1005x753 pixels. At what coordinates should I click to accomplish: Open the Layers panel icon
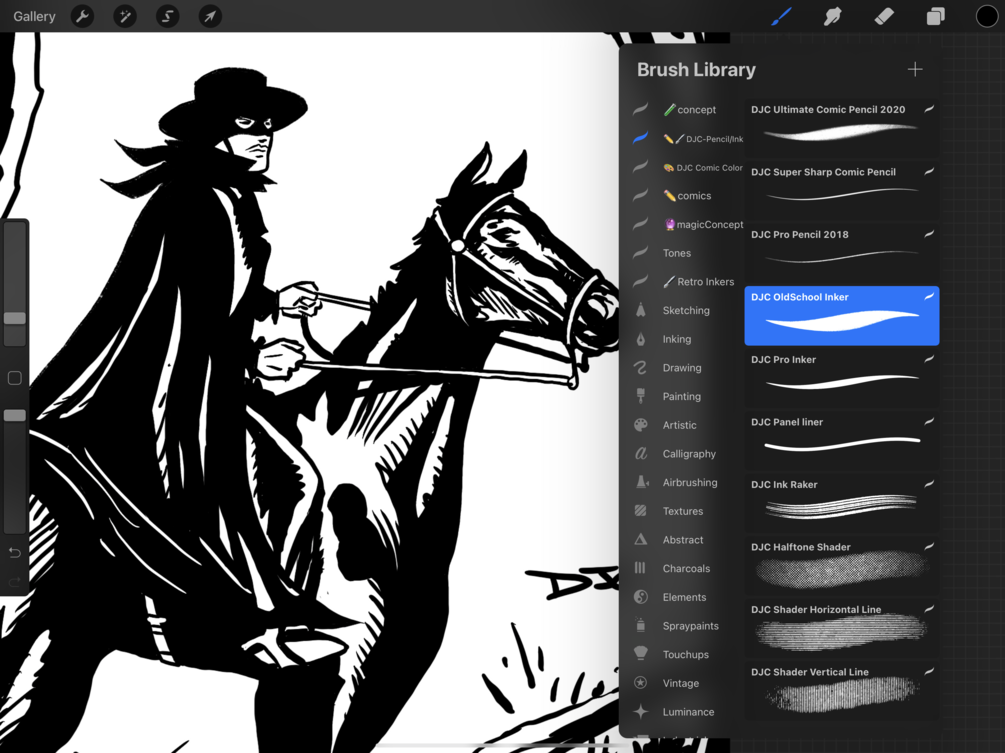tap(935, 16)
